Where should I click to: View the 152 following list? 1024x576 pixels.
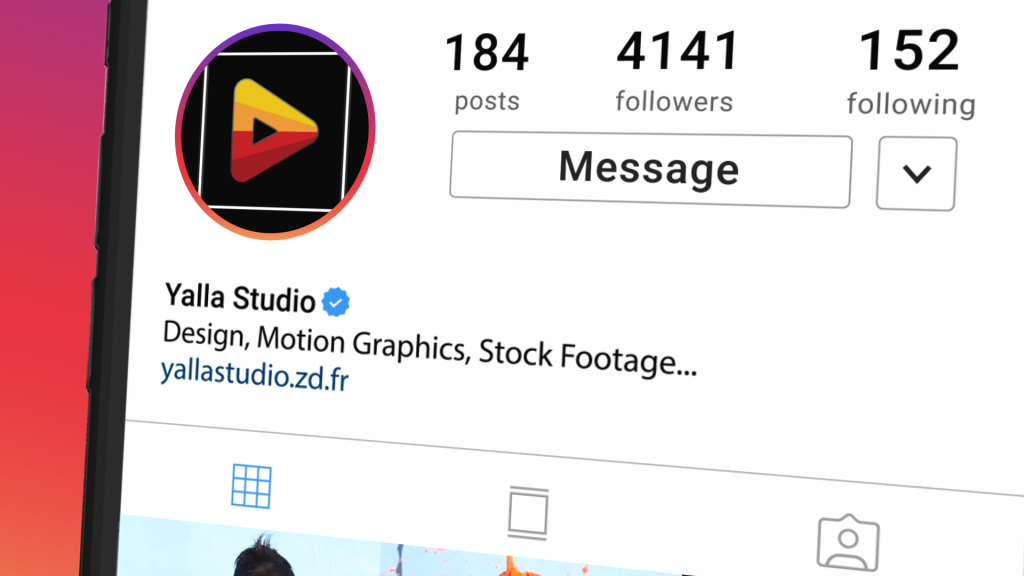point(909,50)
